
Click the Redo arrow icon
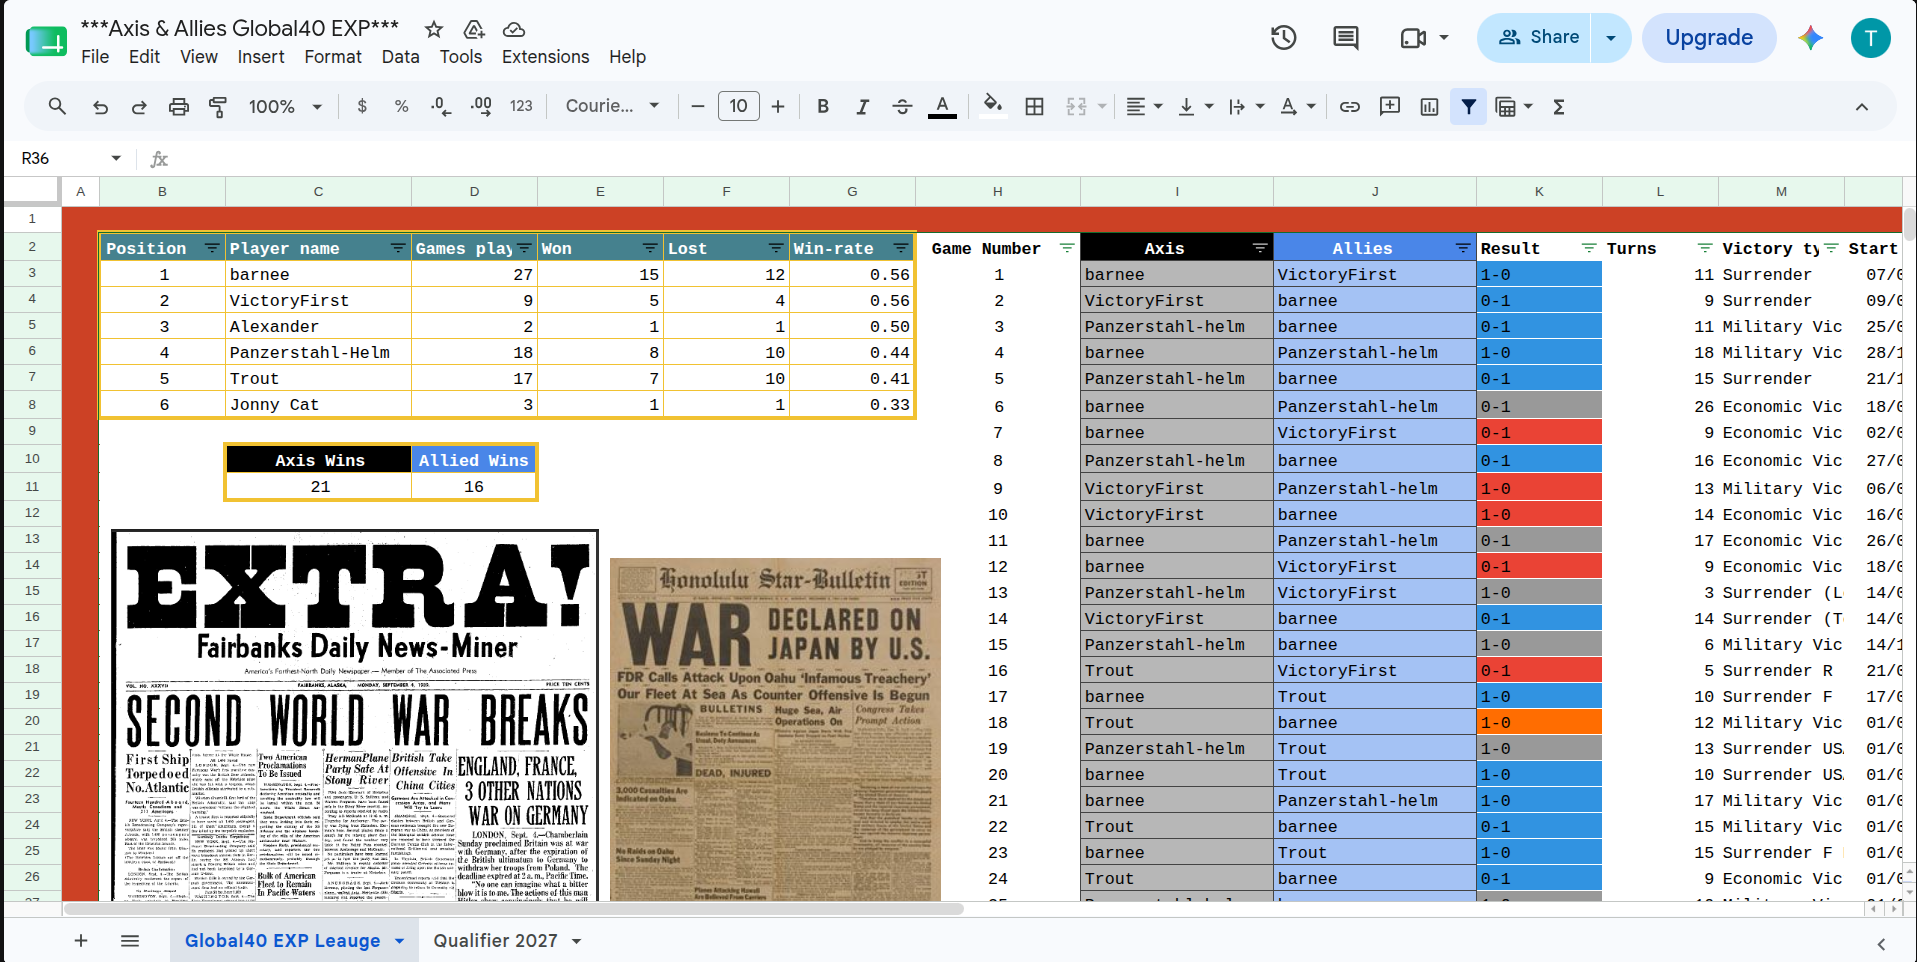(139, 106)
